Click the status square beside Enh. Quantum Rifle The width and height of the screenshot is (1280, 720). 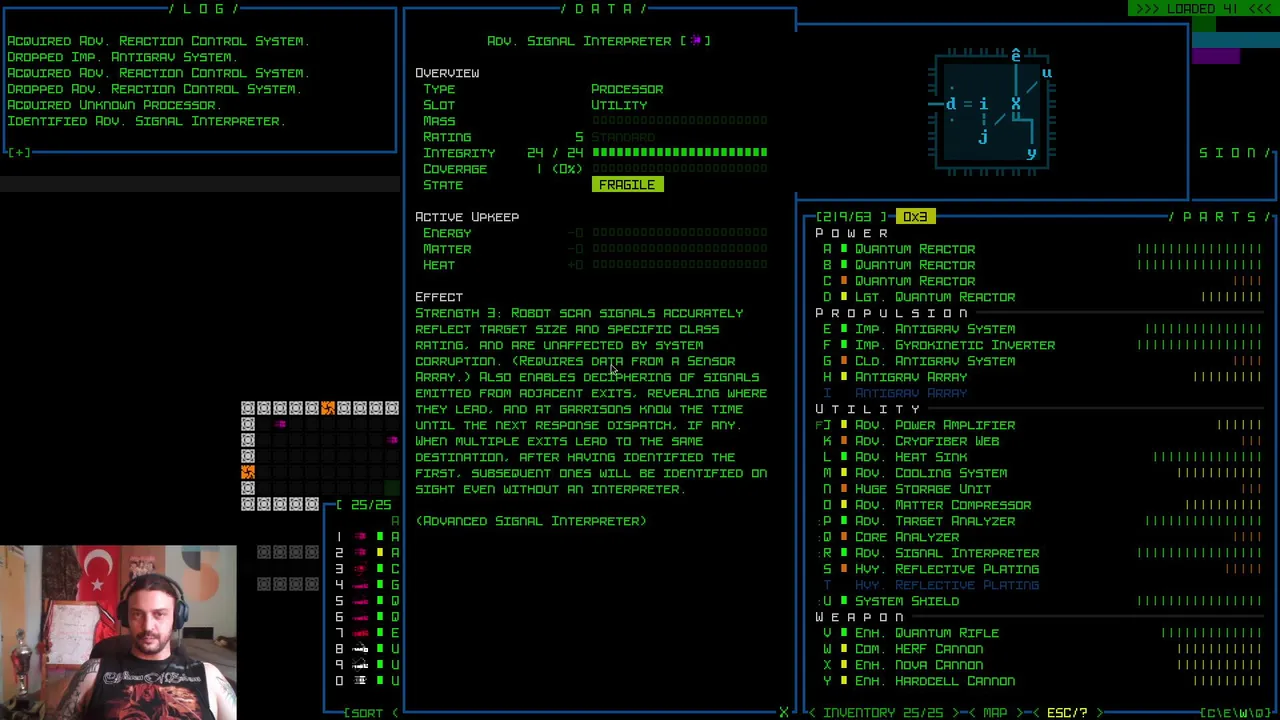844,633
